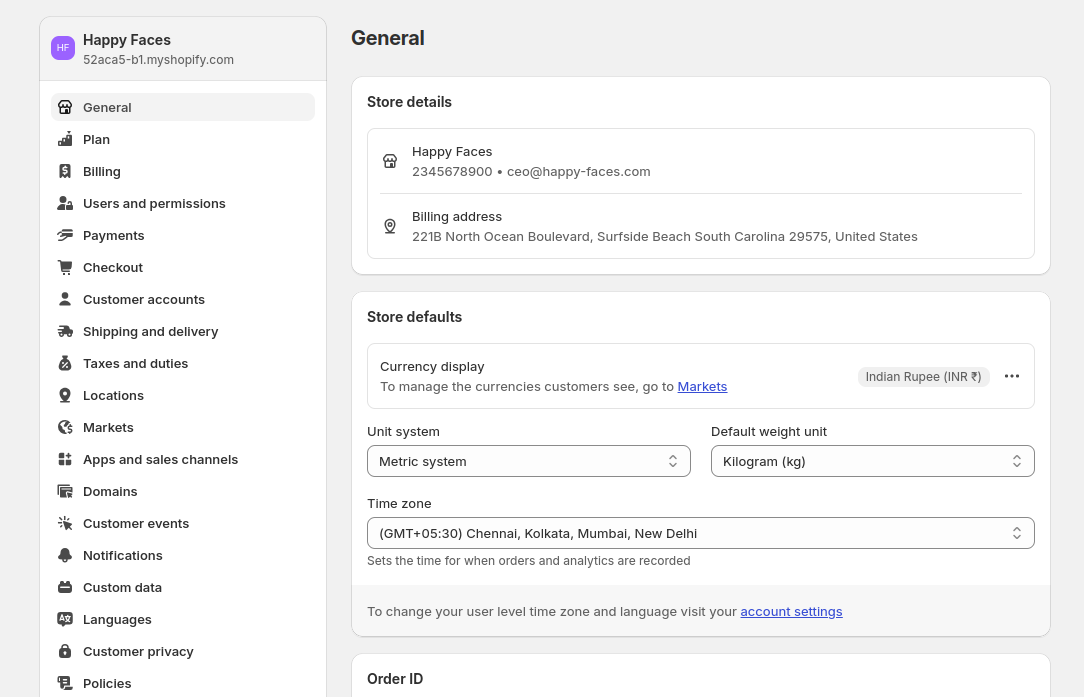
Task: Click the Payments hand icon
Action: [x=65, y=235]
